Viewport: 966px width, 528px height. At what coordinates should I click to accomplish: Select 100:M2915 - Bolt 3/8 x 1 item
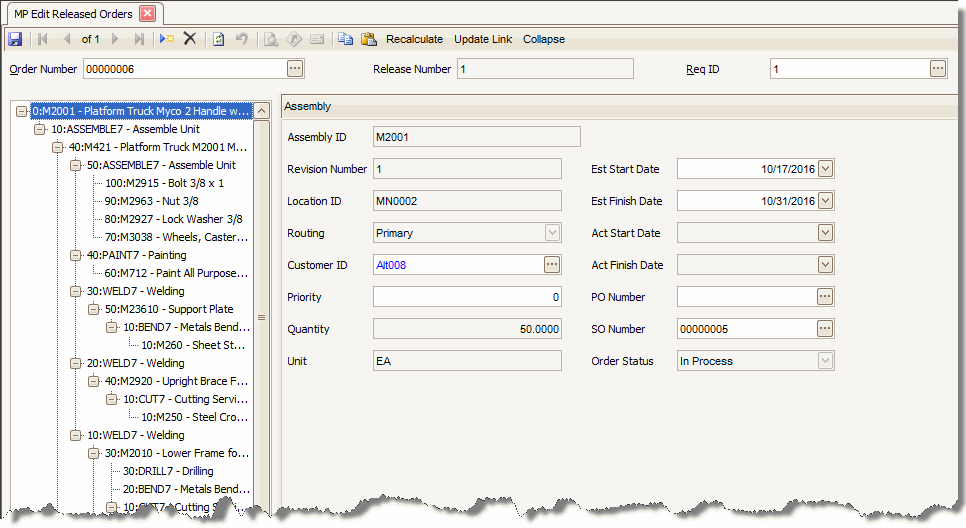pyautogui.click(x=164, y=183)
